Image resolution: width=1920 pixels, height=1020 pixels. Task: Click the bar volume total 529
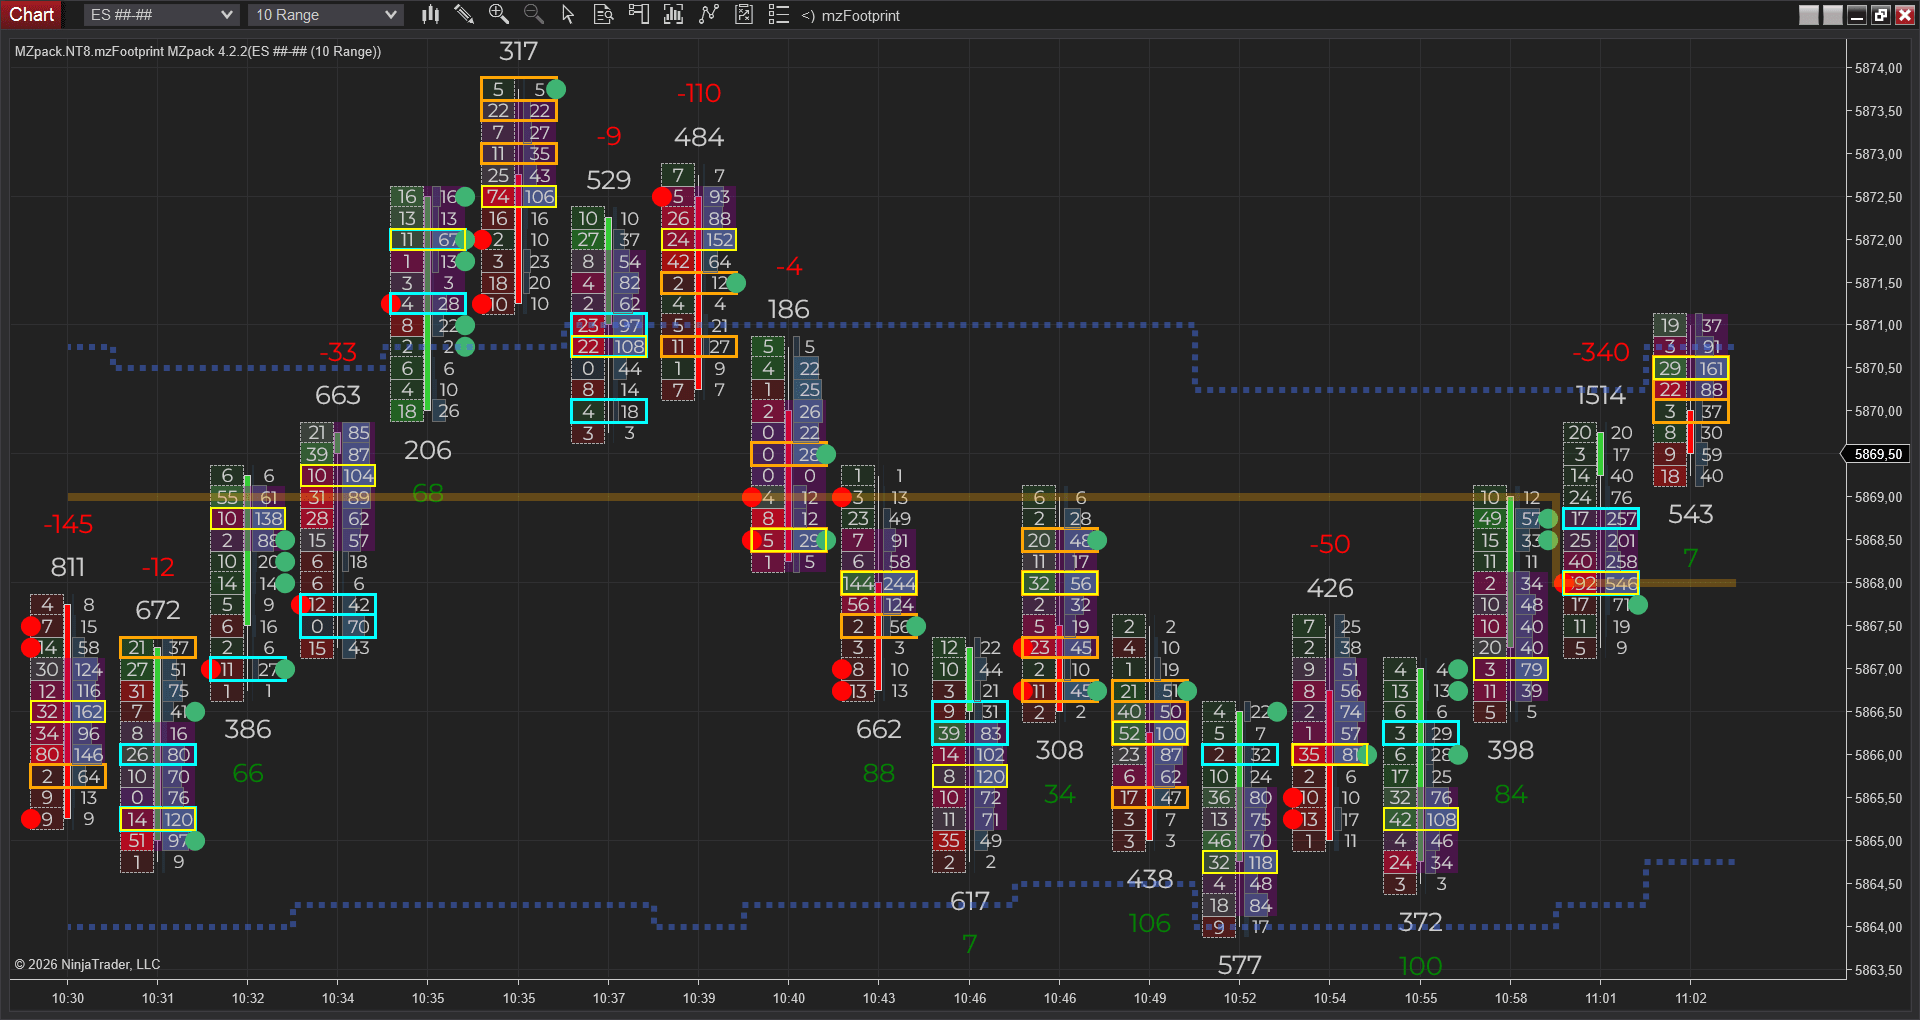click(x=608, y=180)
